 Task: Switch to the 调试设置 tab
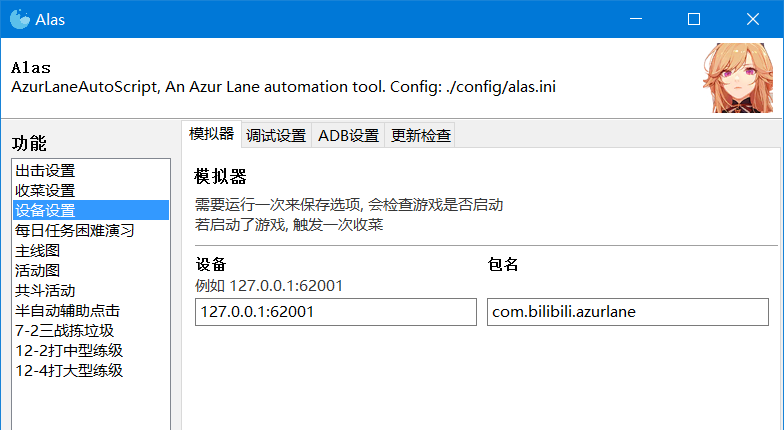pos(276,136)
